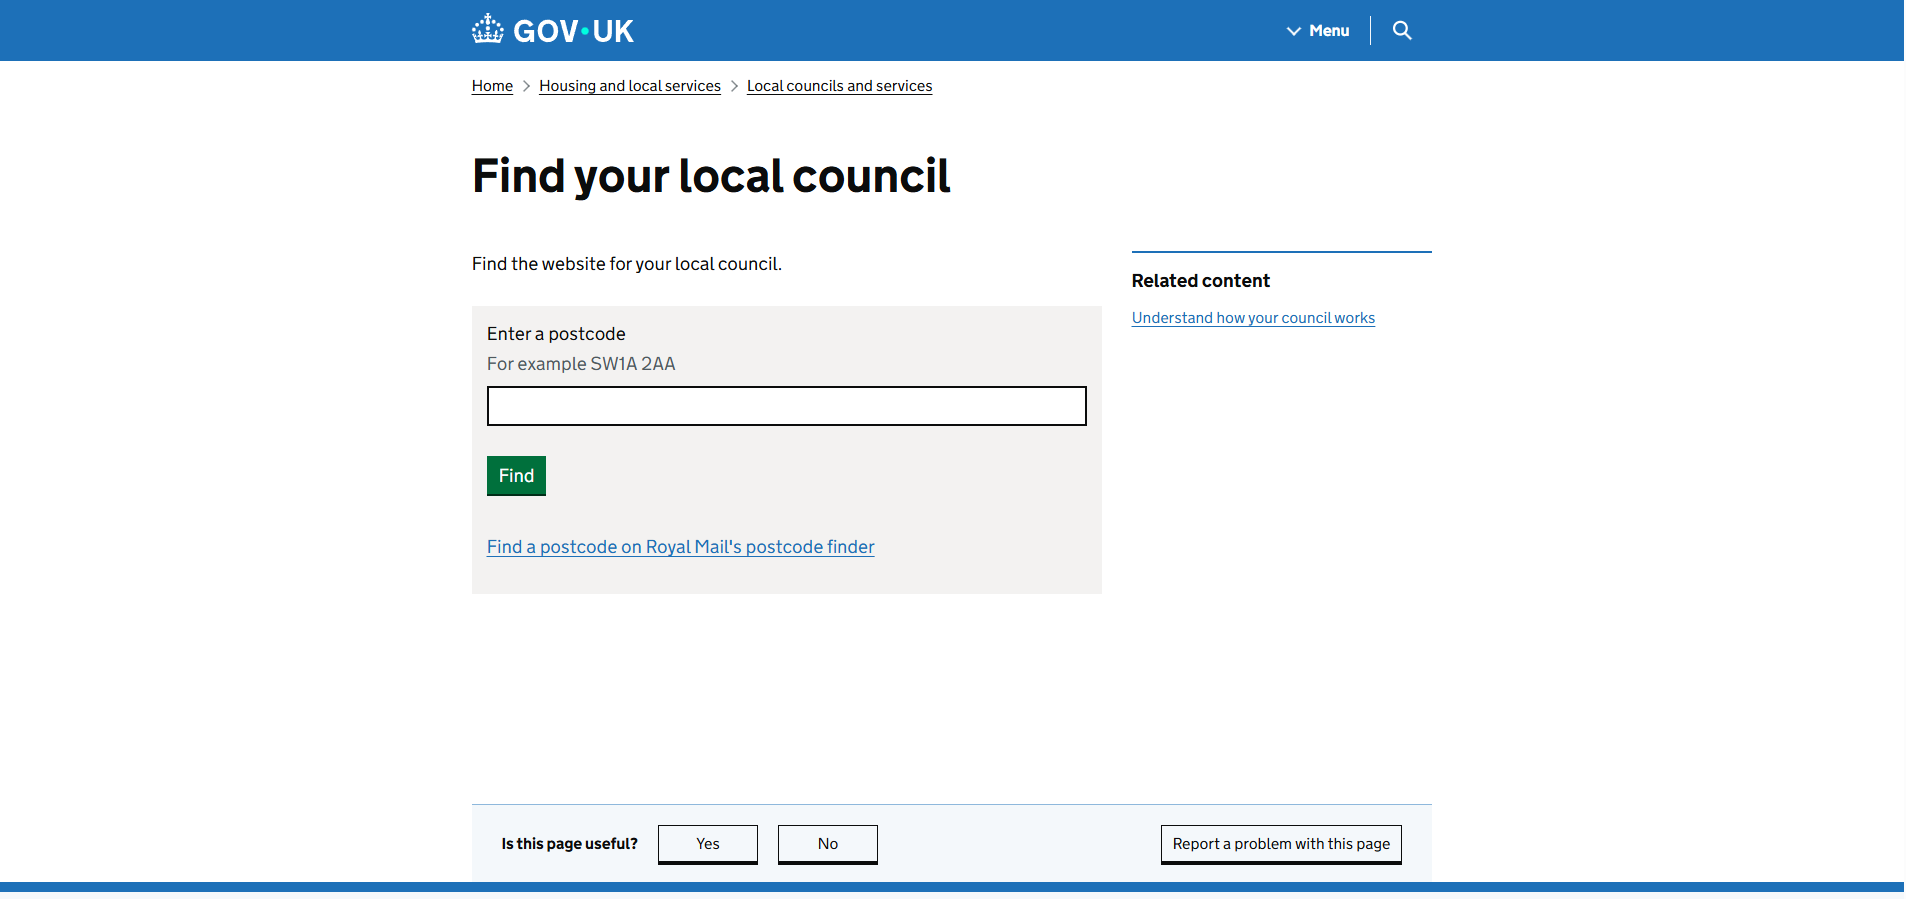Viewport: 1906px width, 899px height.
Task: Click the chevron arrow beside Menu
Action: click(1293, 31)
